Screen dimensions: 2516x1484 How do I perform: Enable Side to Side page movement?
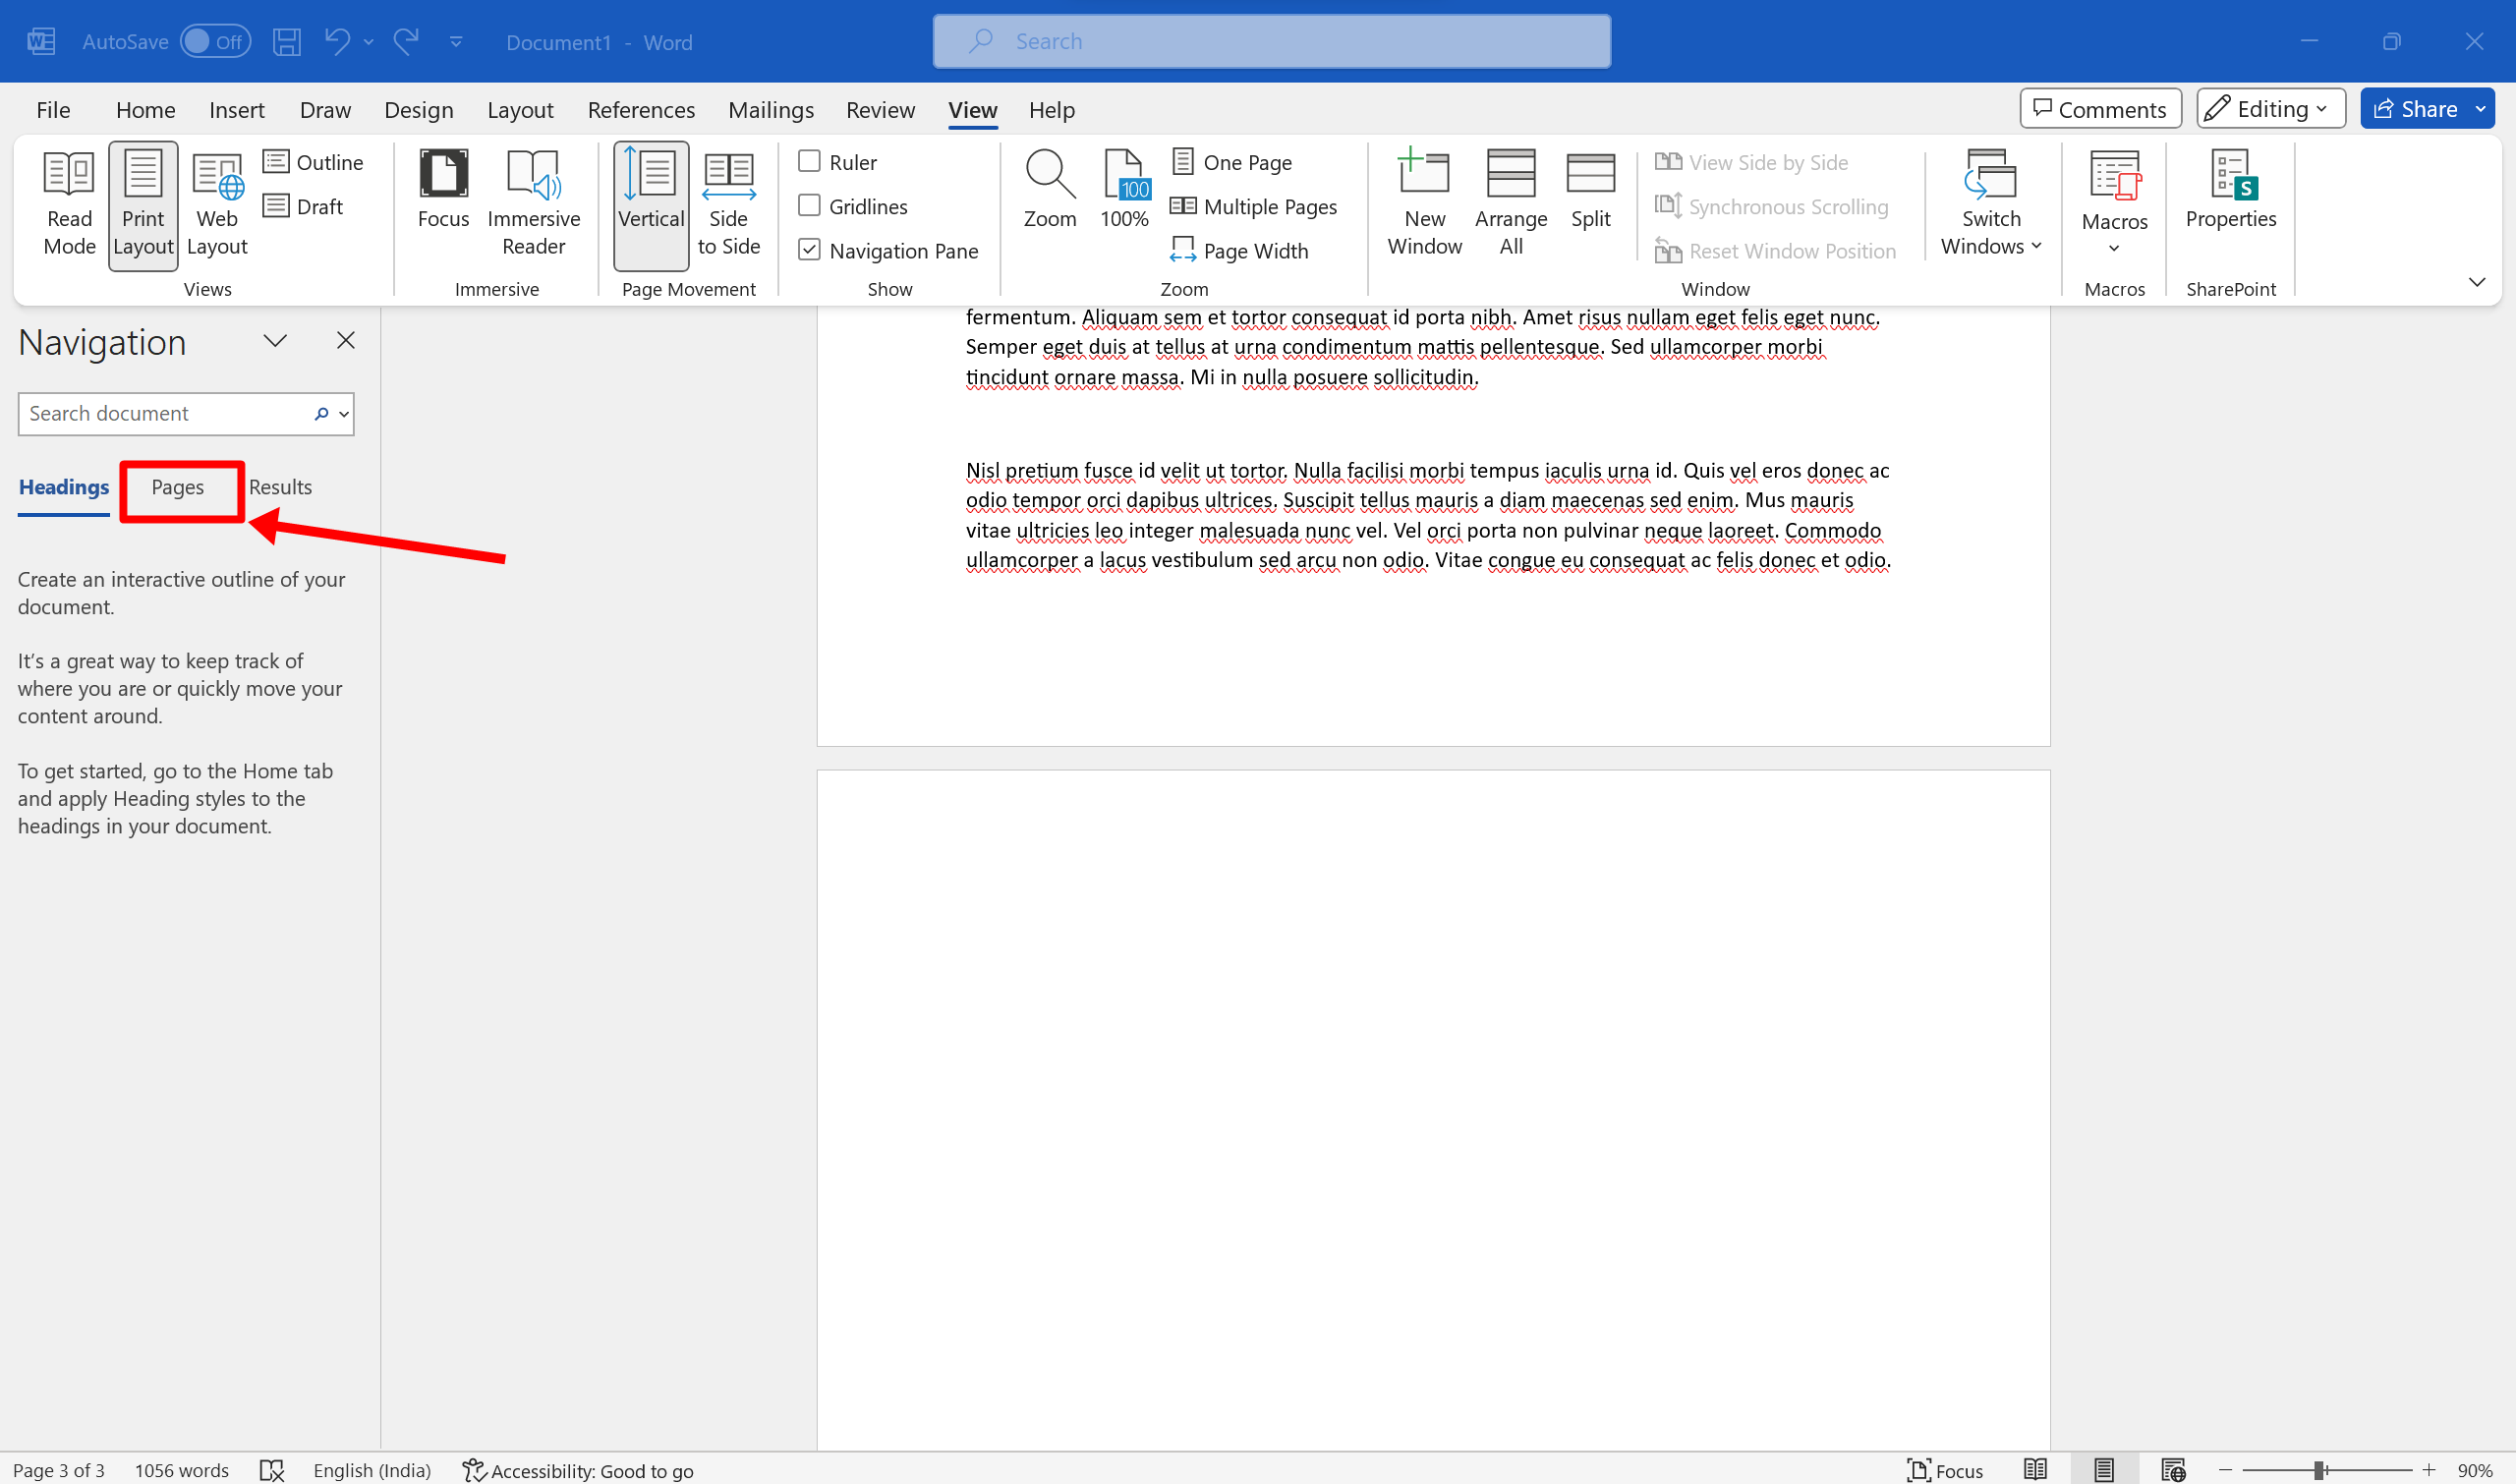[729, 203]
